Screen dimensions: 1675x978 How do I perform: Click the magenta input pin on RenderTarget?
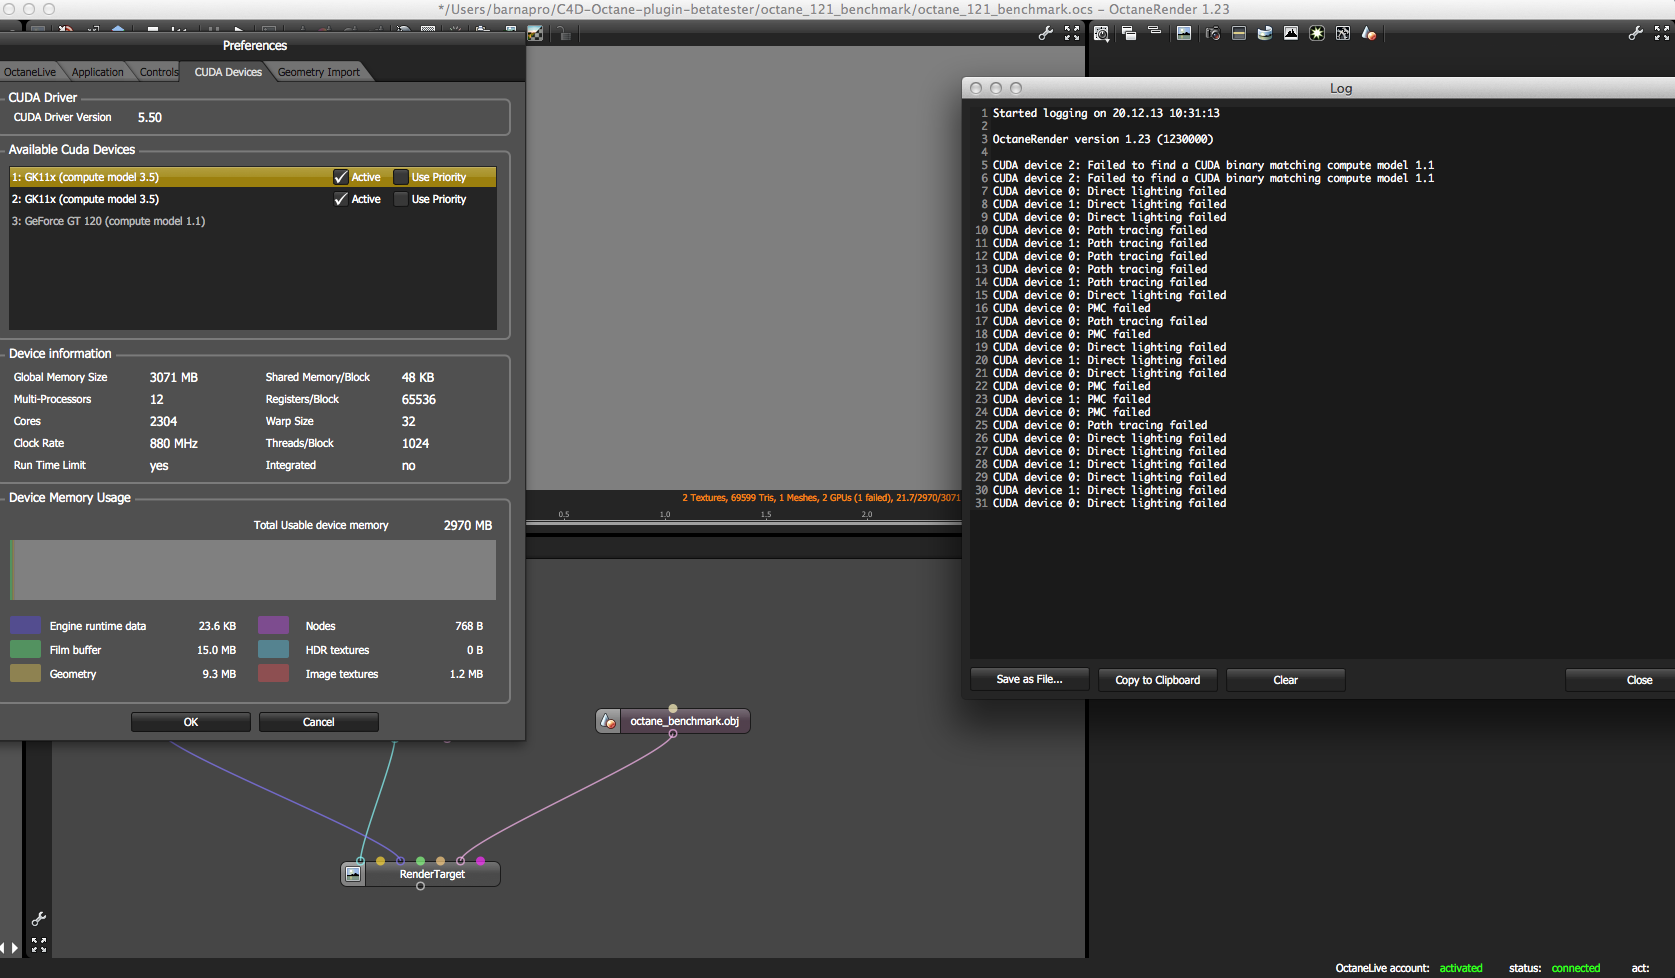coord(480,861)
